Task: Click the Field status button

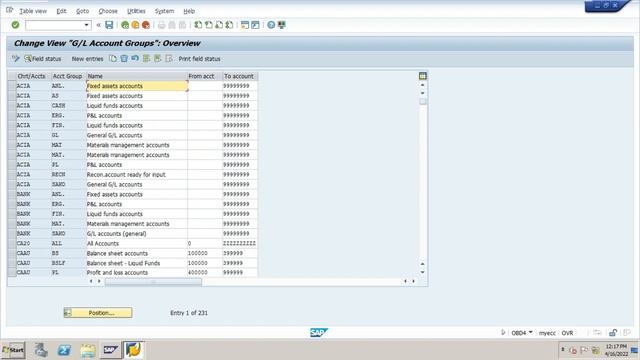Action: tap(43, 59)
